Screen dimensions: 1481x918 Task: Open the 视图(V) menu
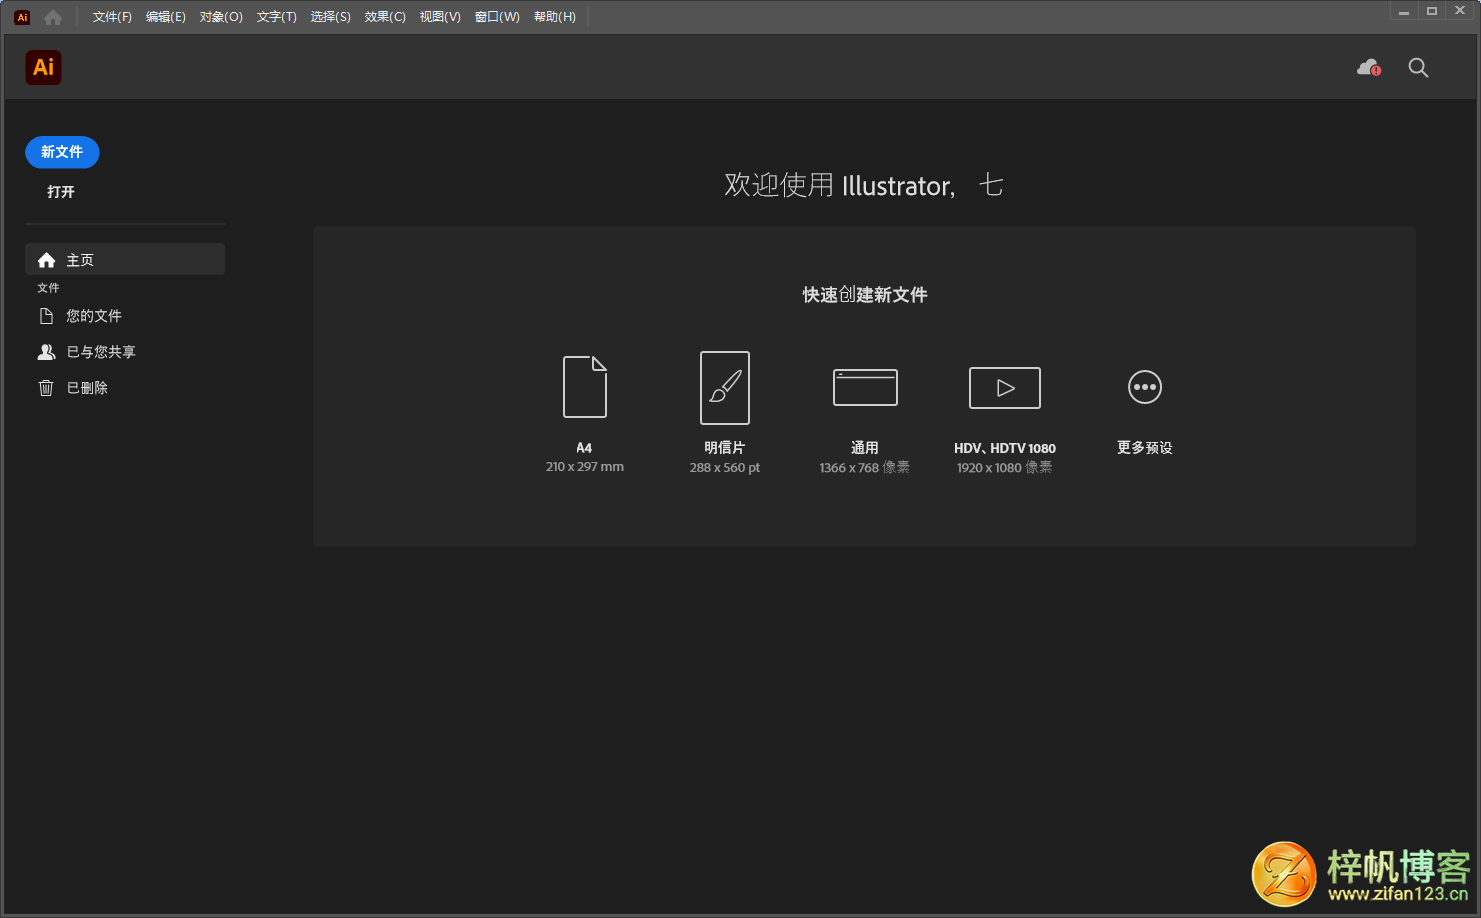click(440, 17)
